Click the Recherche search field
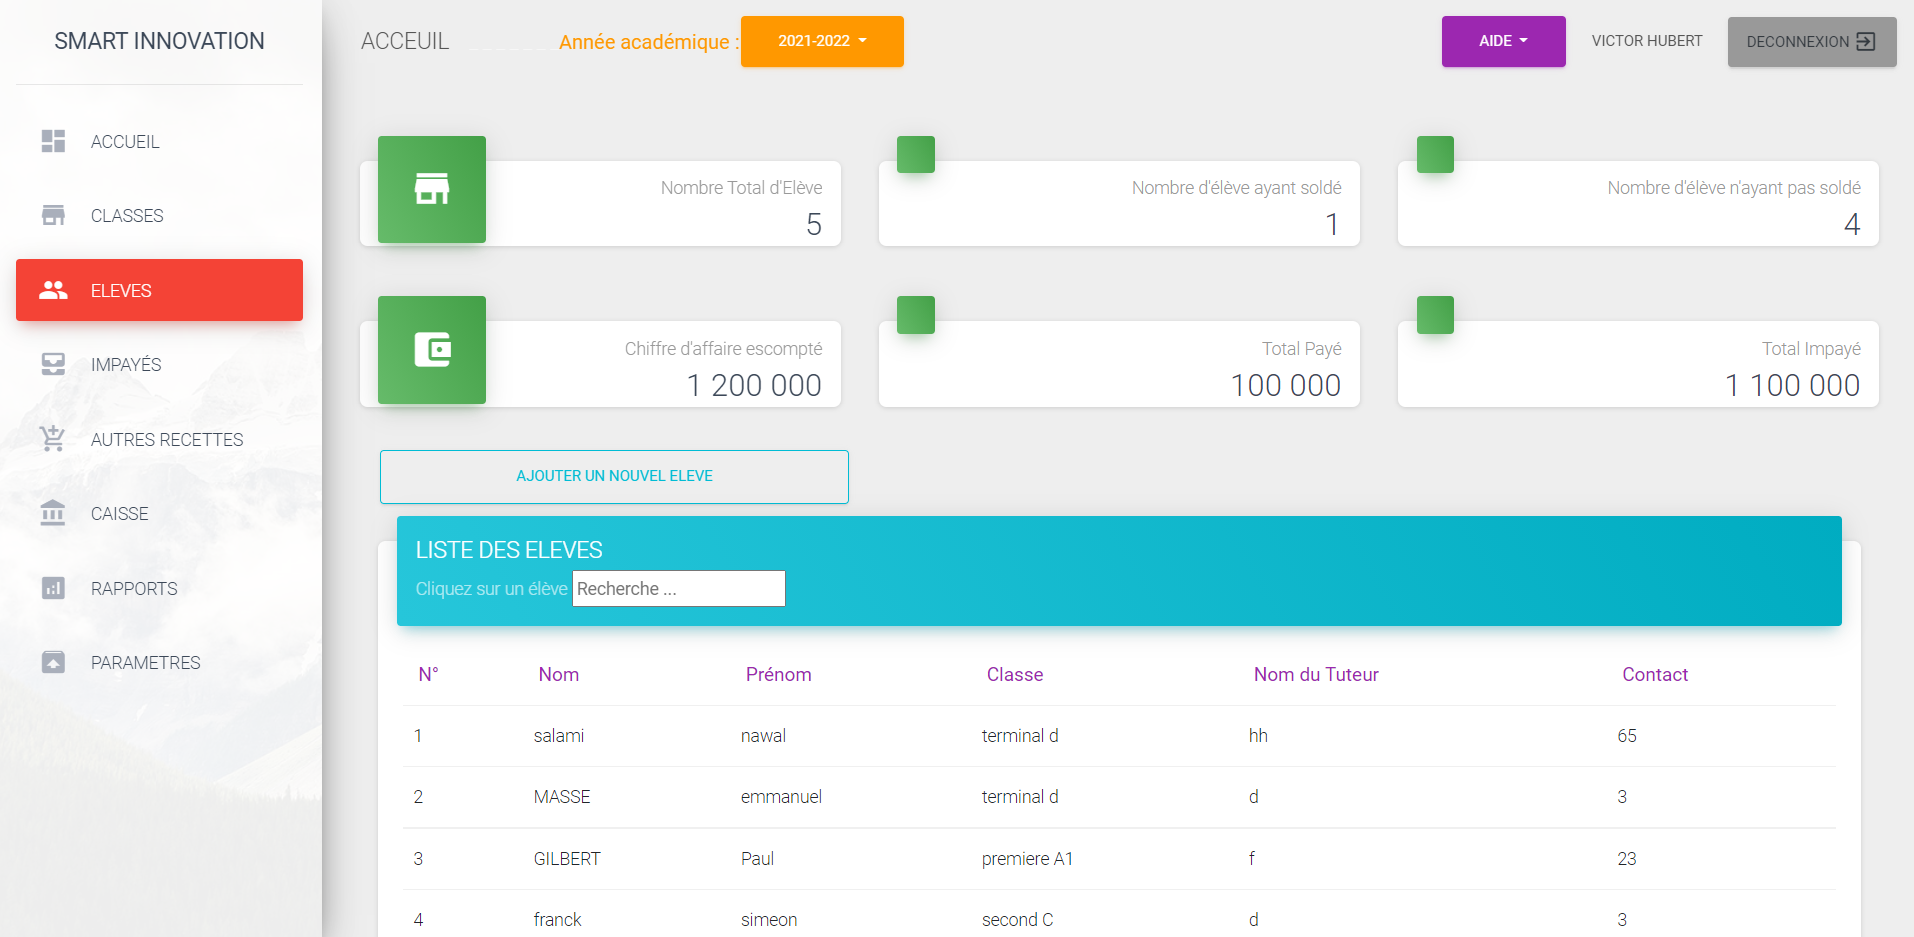 678,589
